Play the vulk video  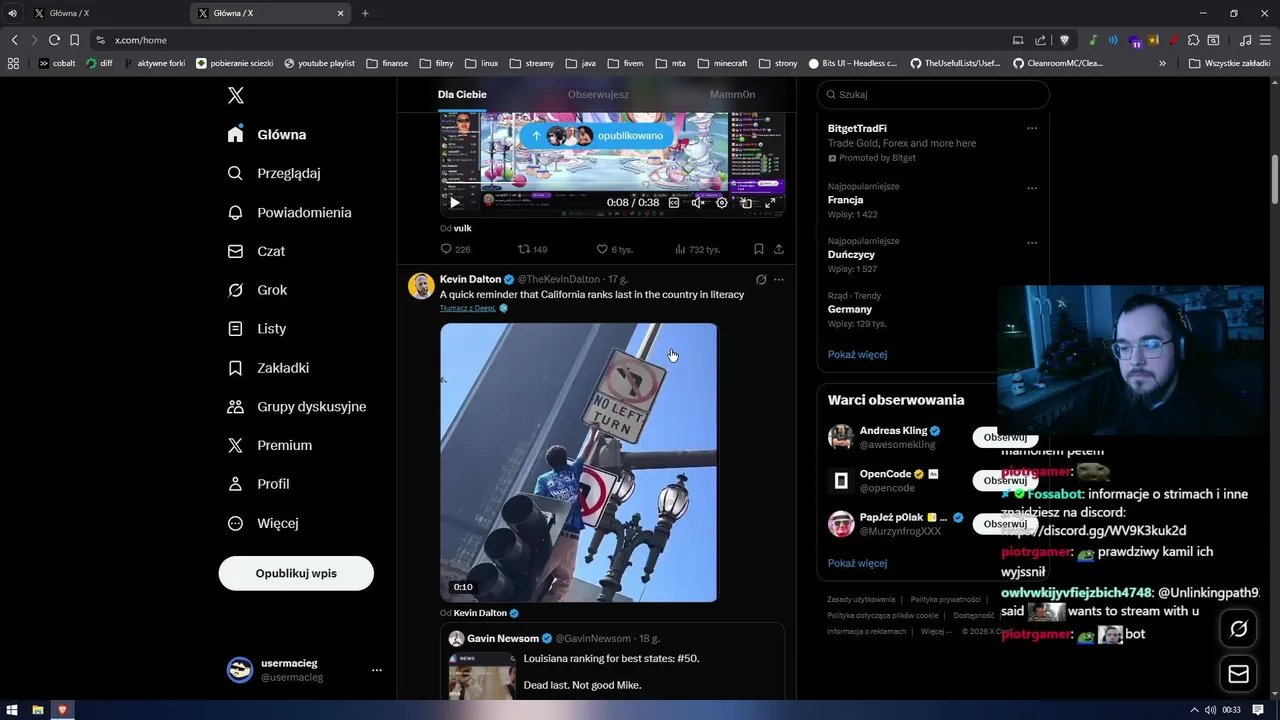454,202
